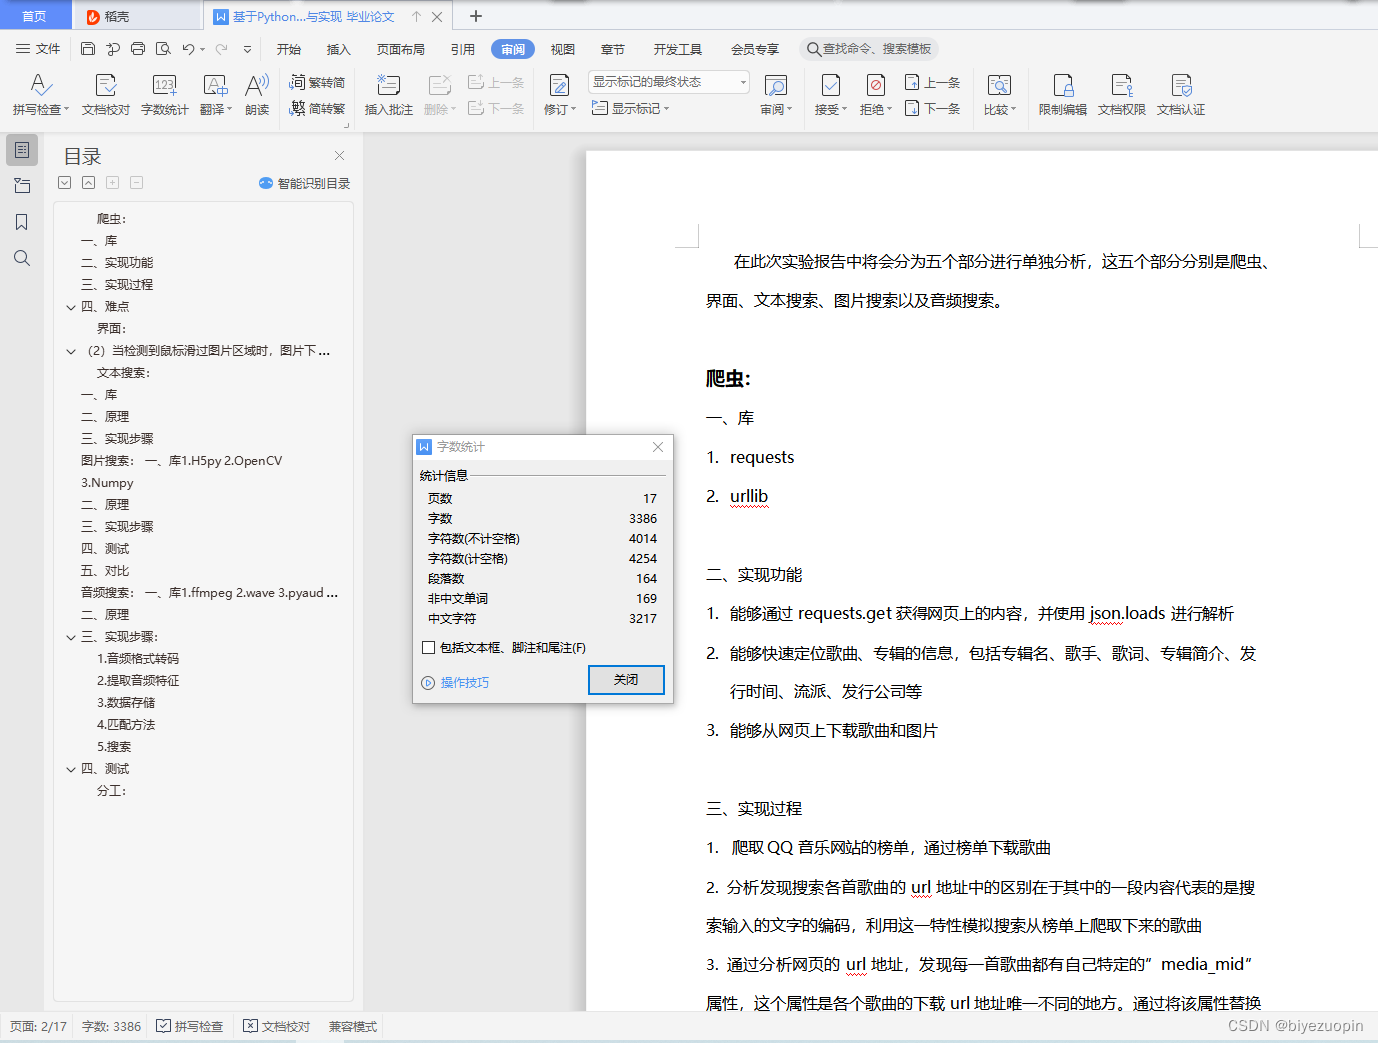
Task: Click the 智能识别目录 smart outline link
Action: [x=304, y=183]
